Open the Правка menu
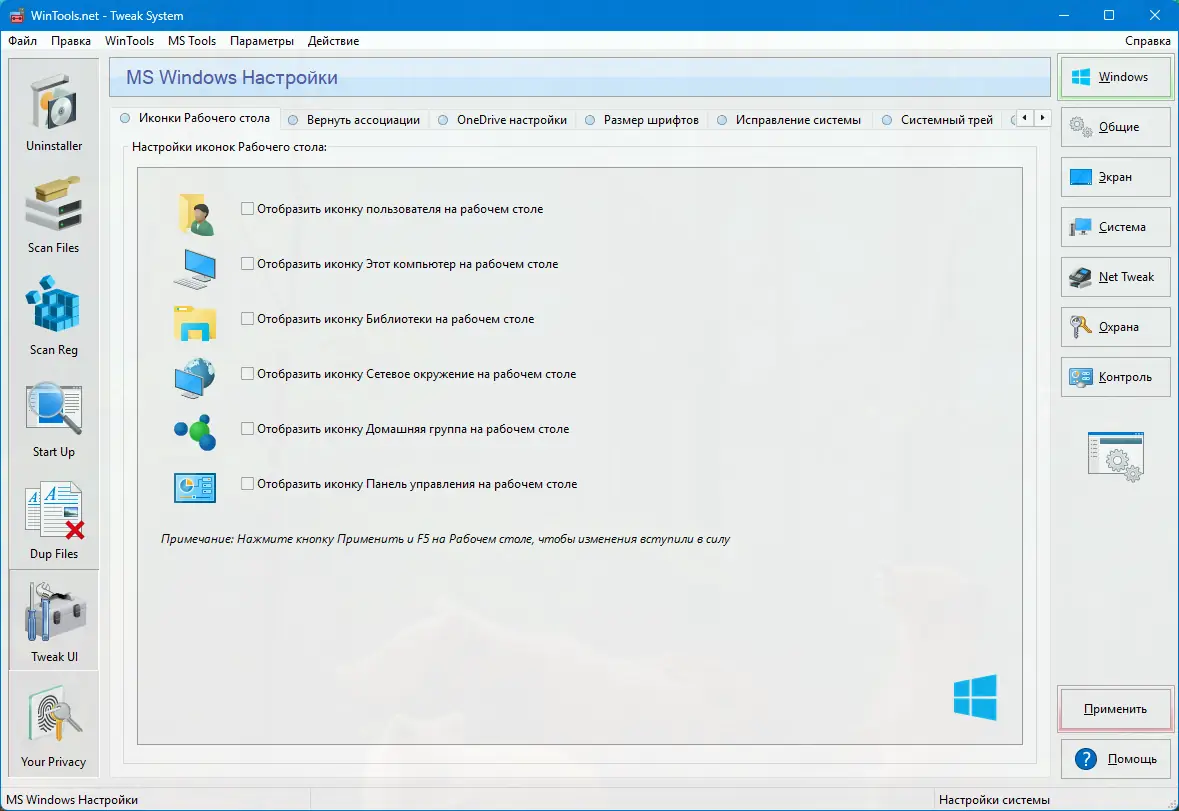 pos(71,41)
